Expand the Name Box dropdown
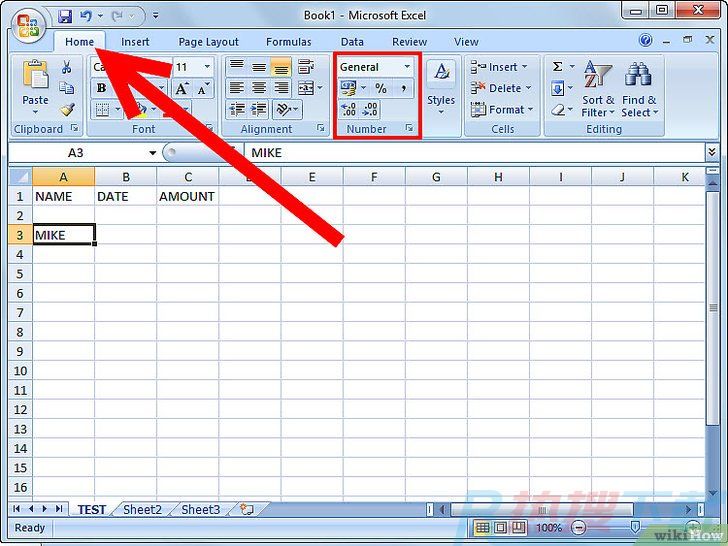The width and height of the screenshot is (728, 546). [x=152, y=153]
